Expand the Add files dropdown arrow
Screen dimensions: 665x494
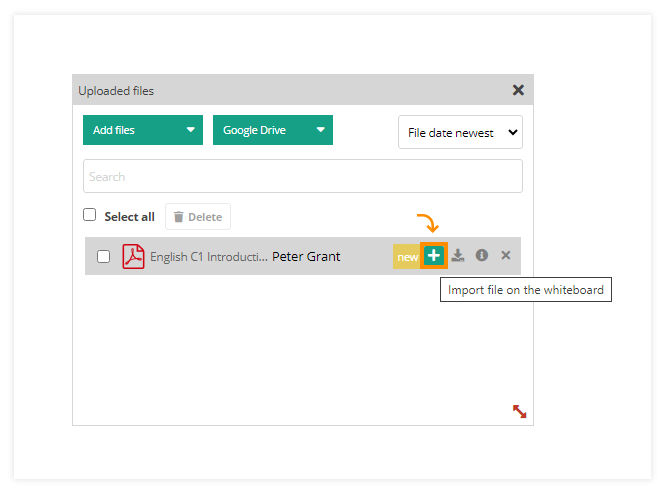190,130
